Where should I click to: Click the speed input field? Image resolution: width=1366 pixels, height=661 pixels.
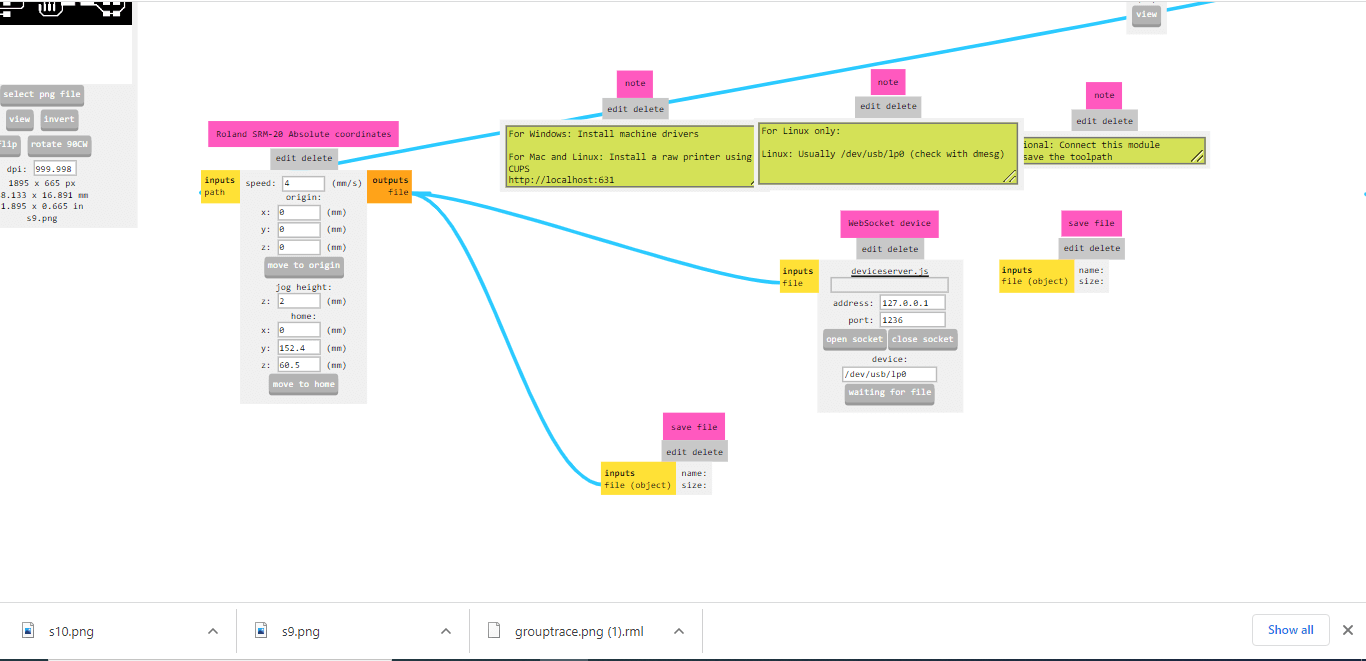[303, 184]
